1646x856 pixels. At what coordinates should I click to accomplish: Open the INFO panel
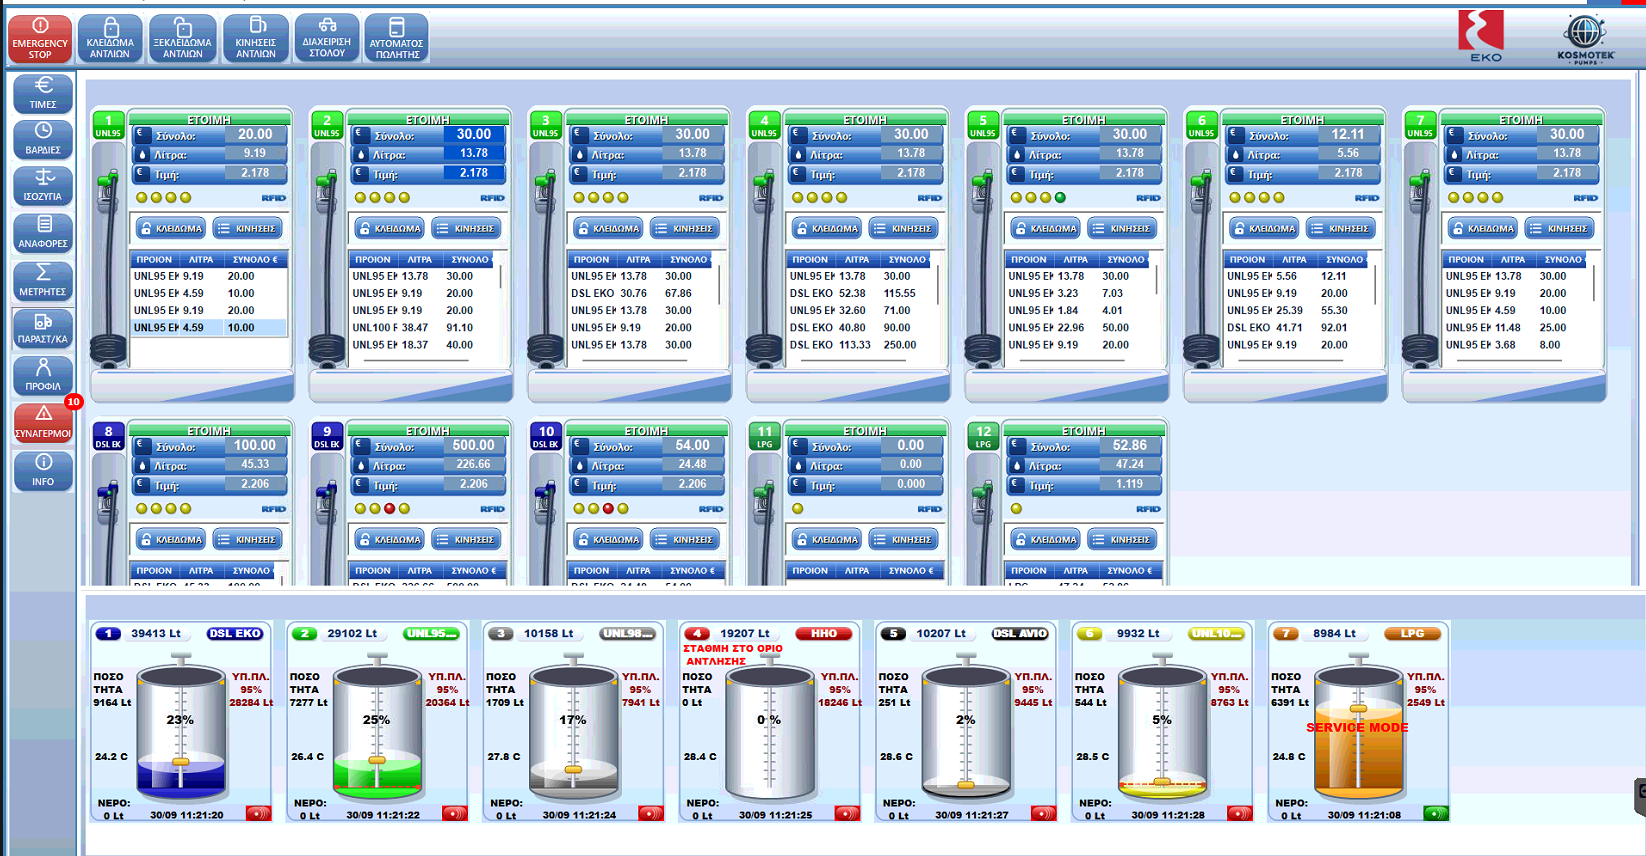[43, 471]
